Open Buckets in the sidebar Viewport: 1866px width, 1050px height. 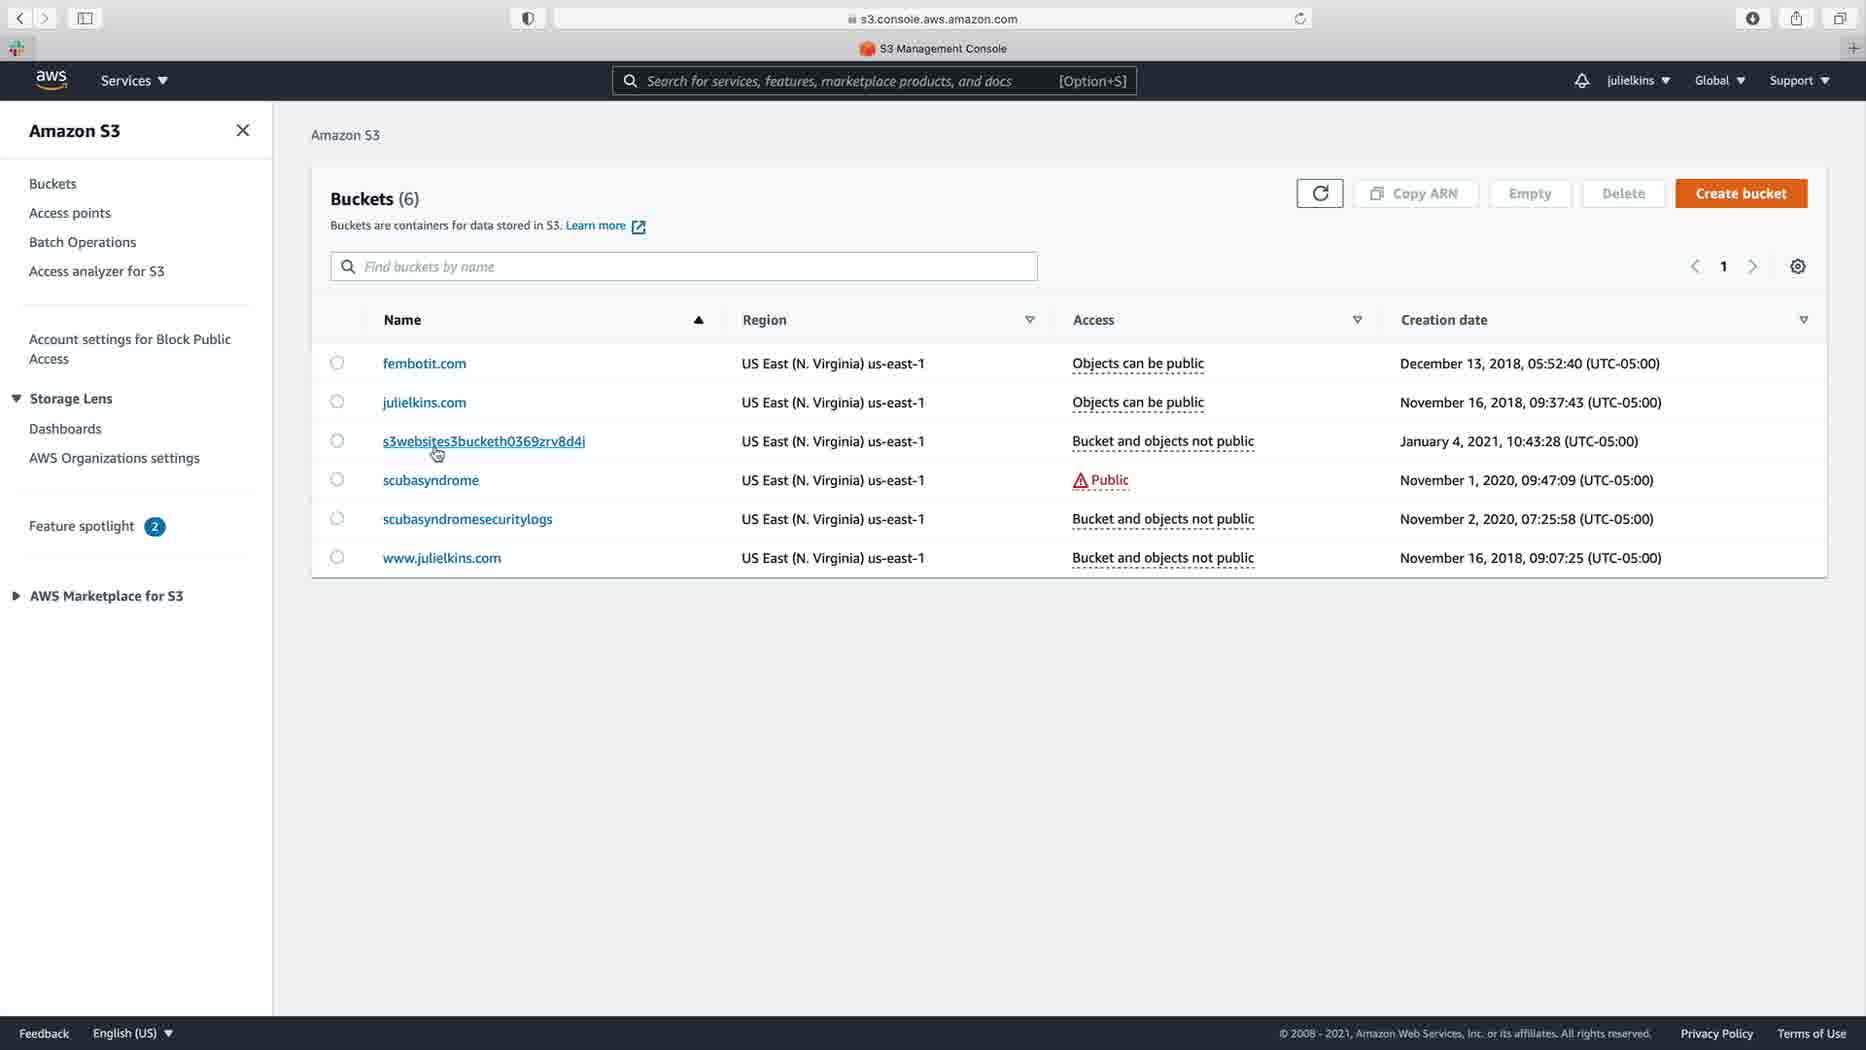pyautogui.click(x=53, y=184)
